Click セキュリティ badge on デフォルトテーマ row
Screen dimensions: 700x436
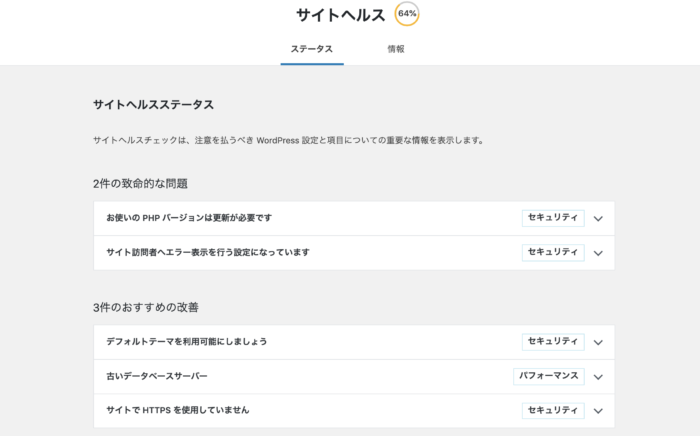[553, 342]
